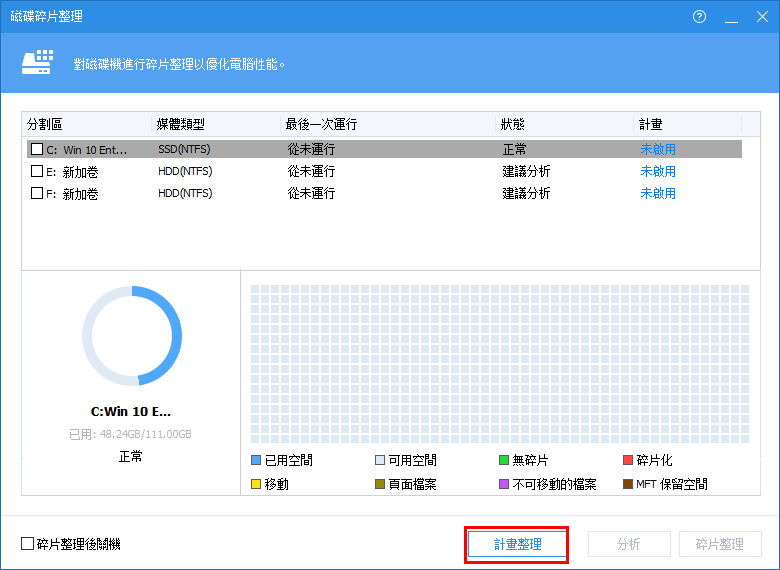
Task: Check the F: 新加卷 partition checkbox
Action: coord(37,193)
